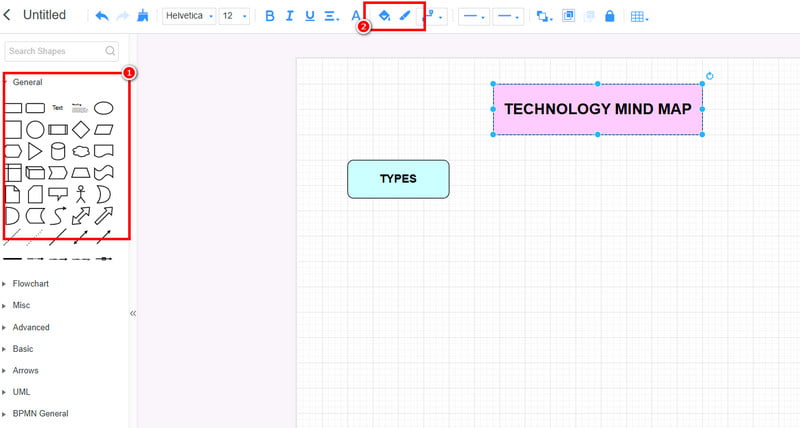Toggle bold text formatting

(x=270, y=16)
